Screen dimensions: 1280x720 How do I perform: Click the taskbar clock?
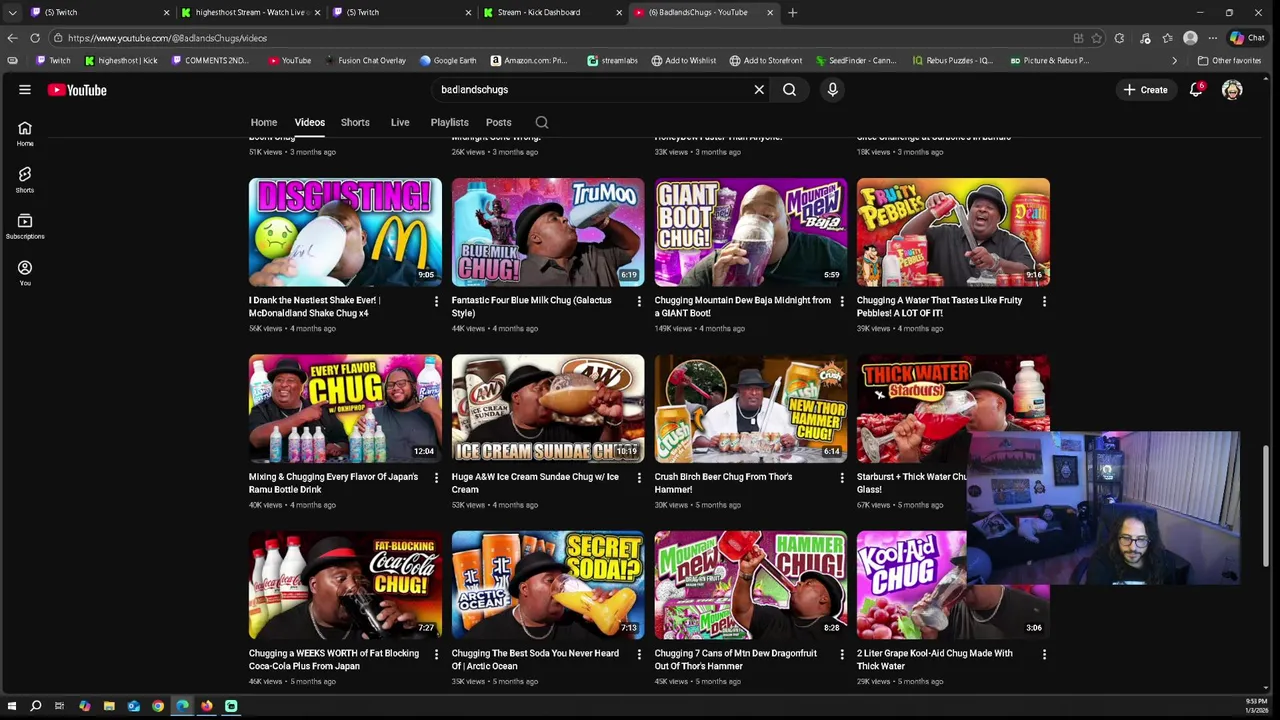pyautogui.click(x=1256, y=705)
